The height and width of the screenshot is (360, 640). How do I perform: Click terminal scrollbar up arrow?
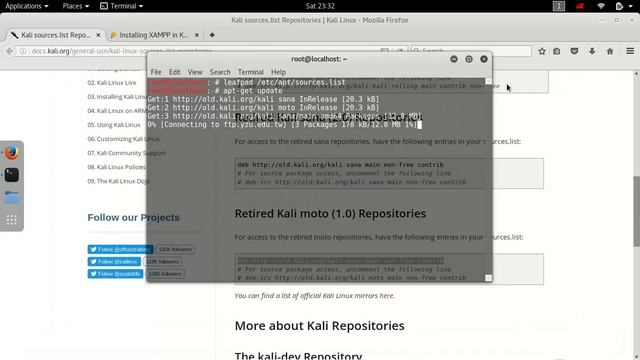click(488, 81)
